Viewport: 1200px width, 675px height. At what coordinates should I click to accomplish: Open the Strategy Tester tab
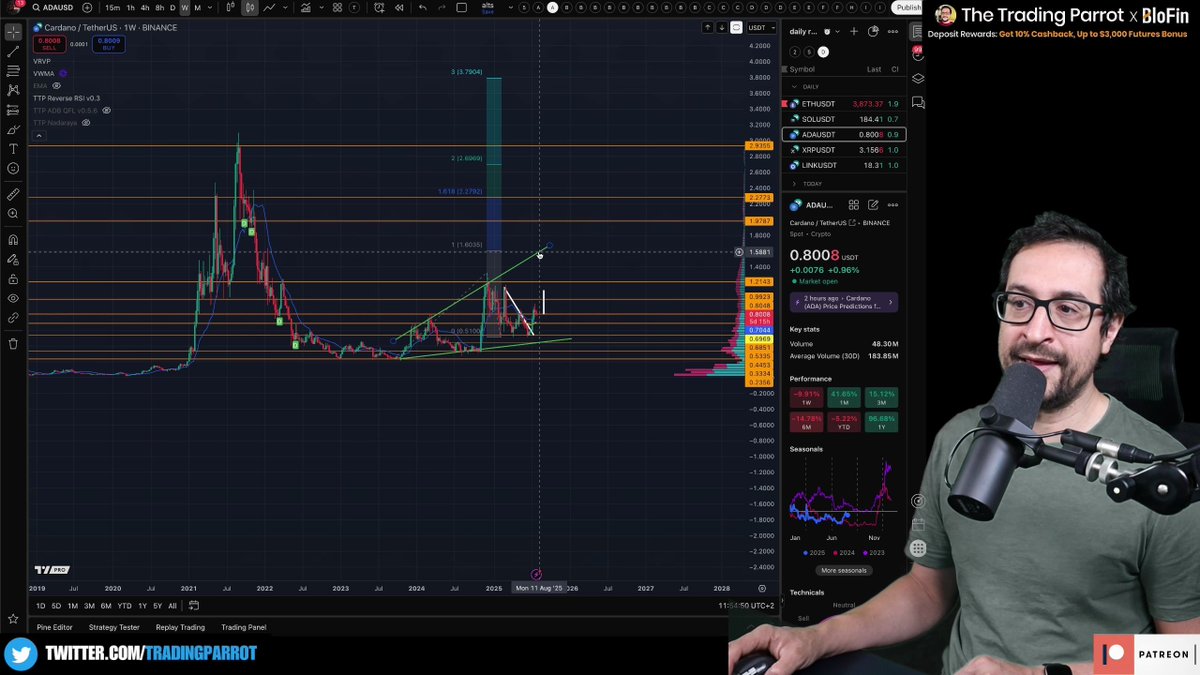(x=114, y=627)
